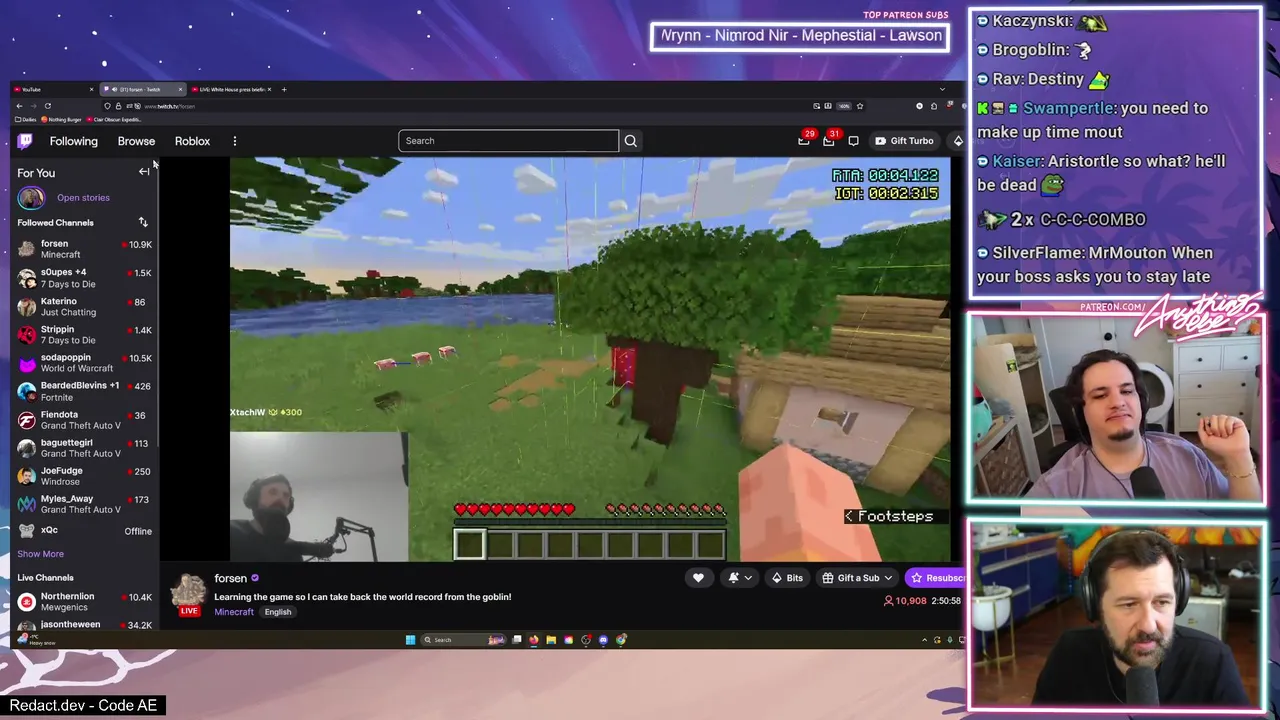Open Clair Obscur Expedition bookmark

coord(114,119)
